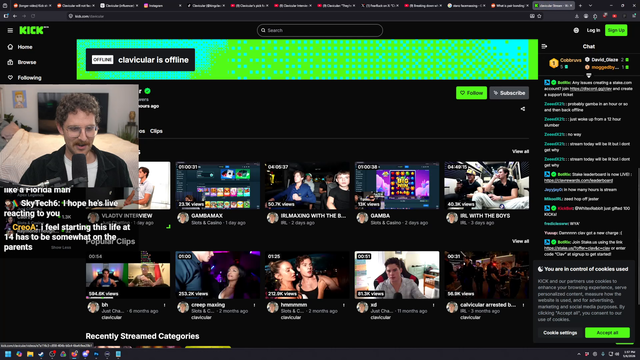Accept all cookies
This screenshot has width=640, height=360.
click(x=607, y=333)
